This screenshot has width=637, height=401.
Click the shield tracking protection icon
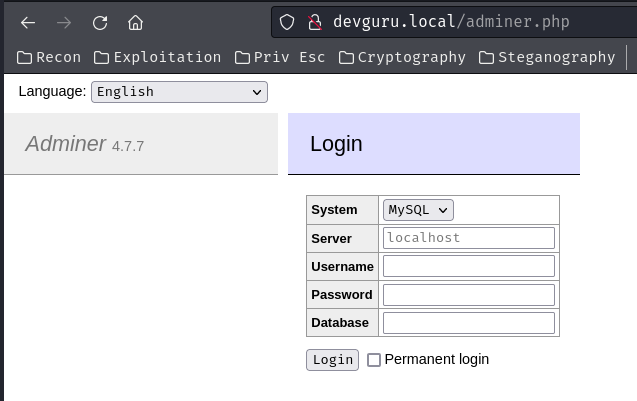click(x=287, y=22)
